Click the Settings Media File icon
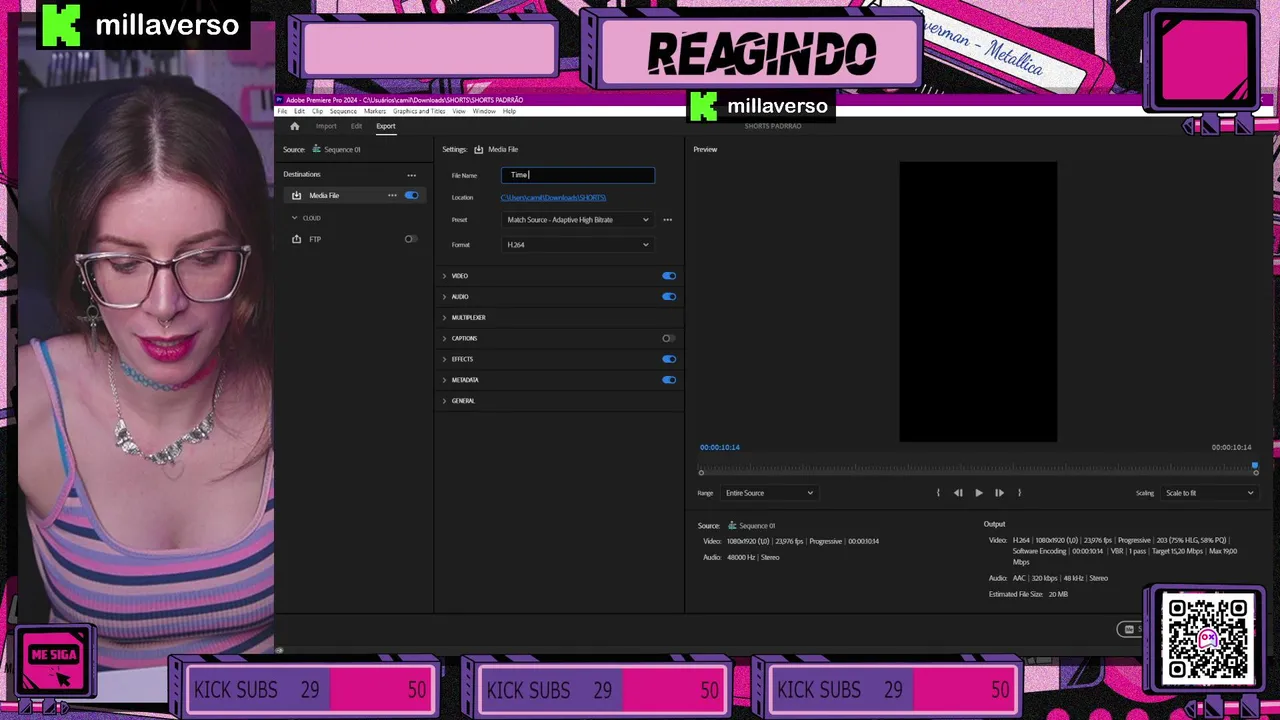The width and height of the screenshot is (1280, 720). 478,149
